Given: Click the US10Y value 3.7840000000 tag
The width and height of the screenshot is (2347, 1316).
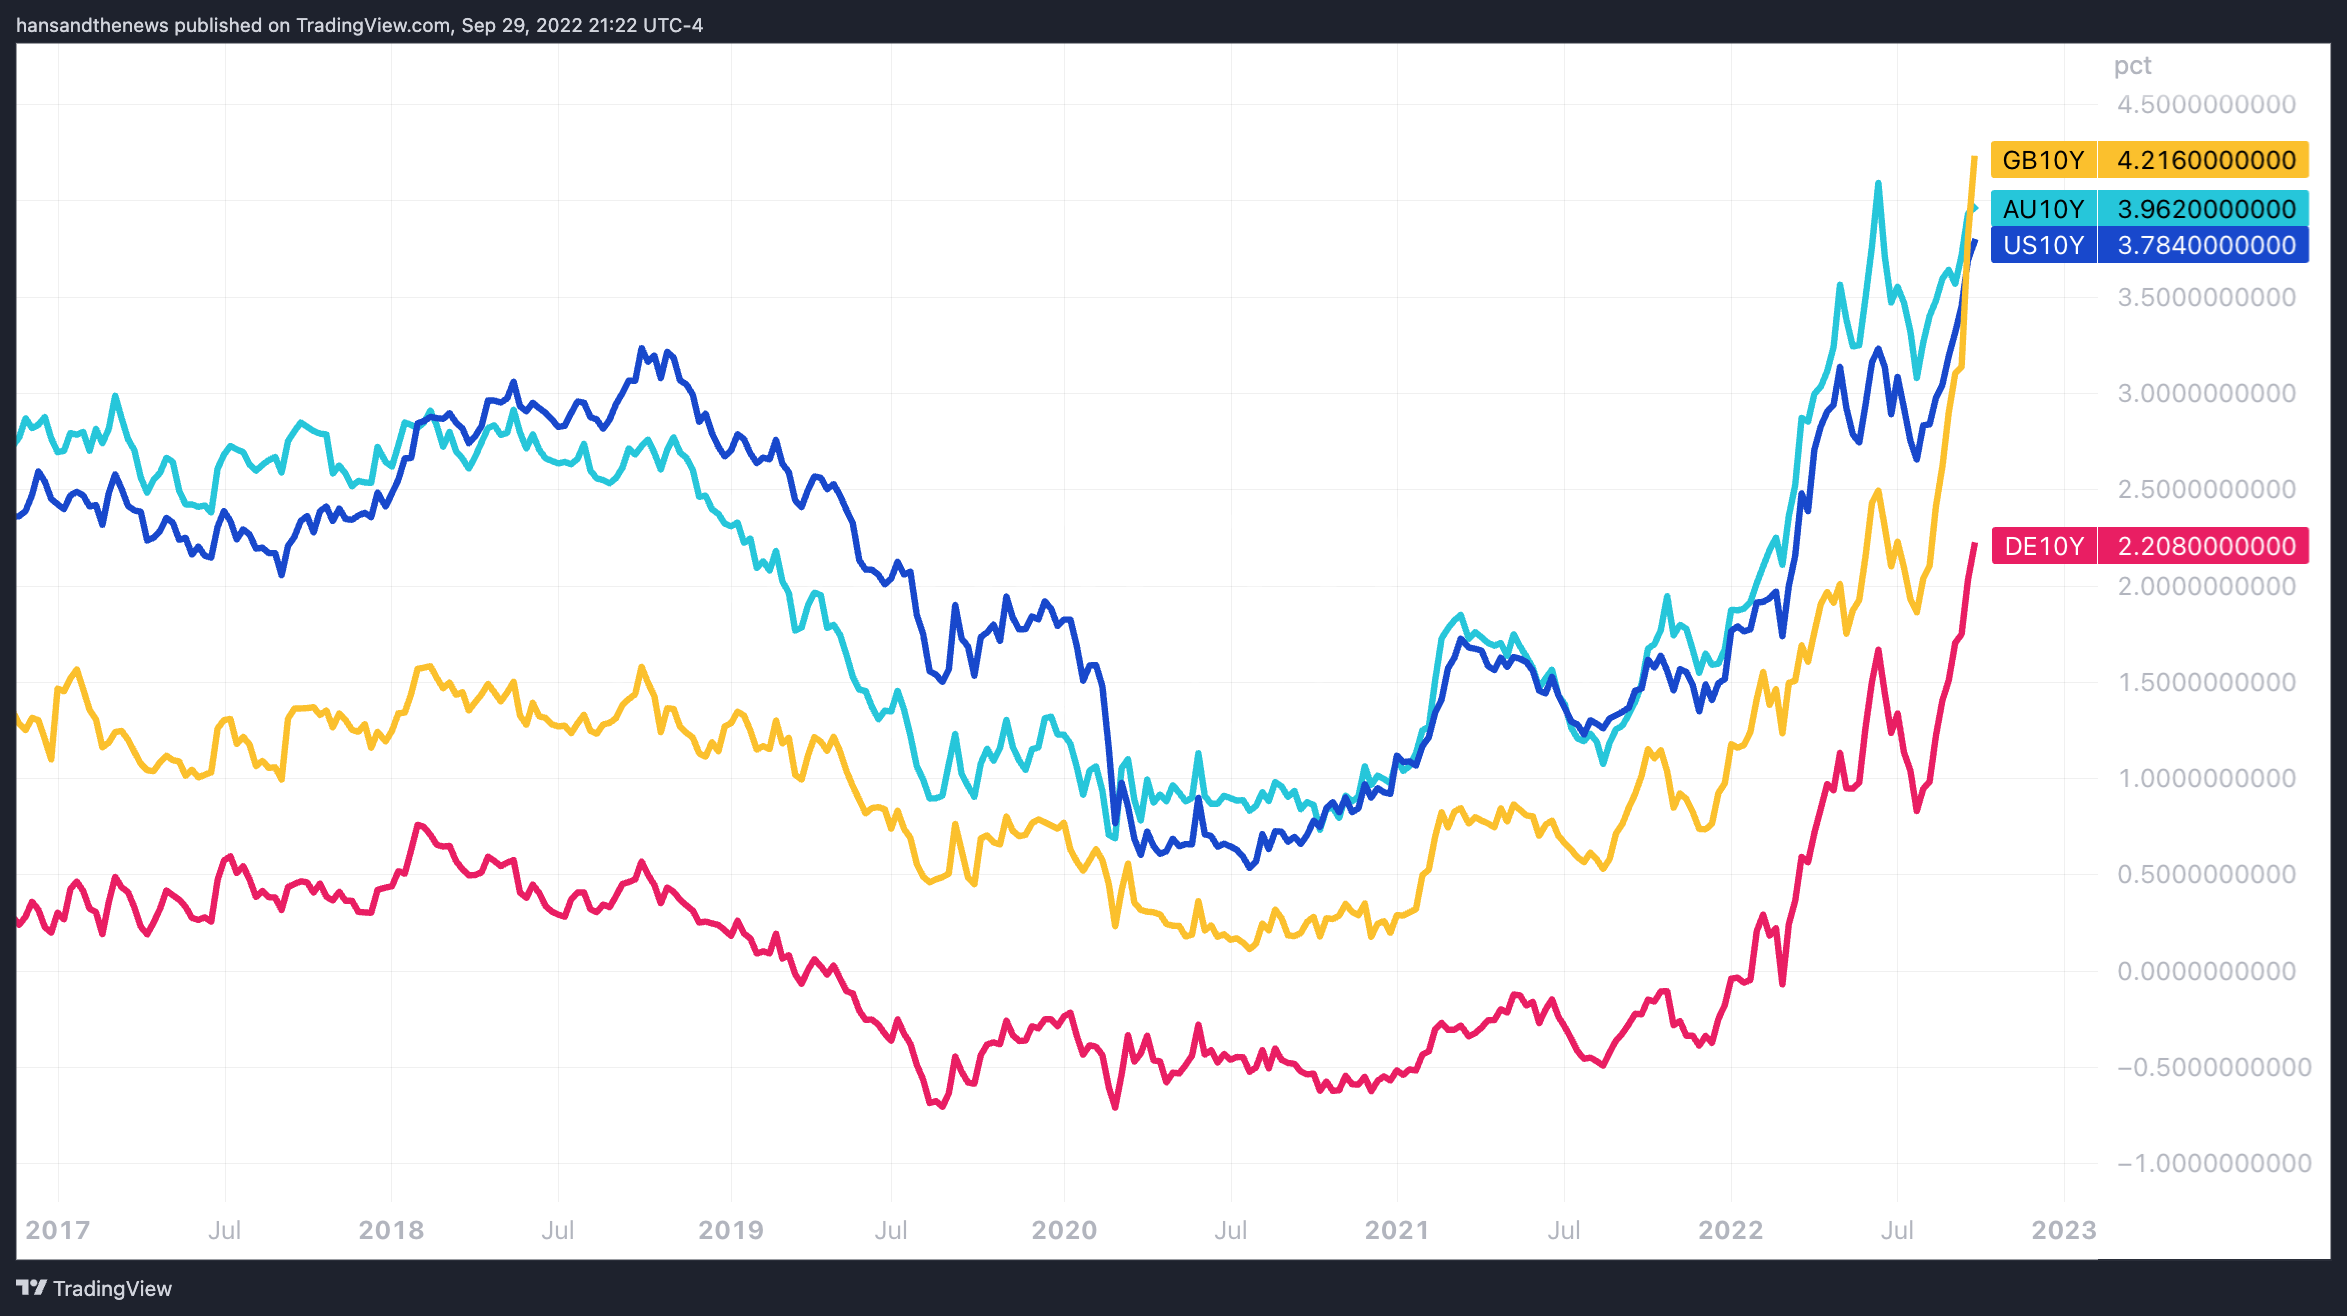Looking at the screenshot, I should pyautogui.click(x=2205, y=245).
